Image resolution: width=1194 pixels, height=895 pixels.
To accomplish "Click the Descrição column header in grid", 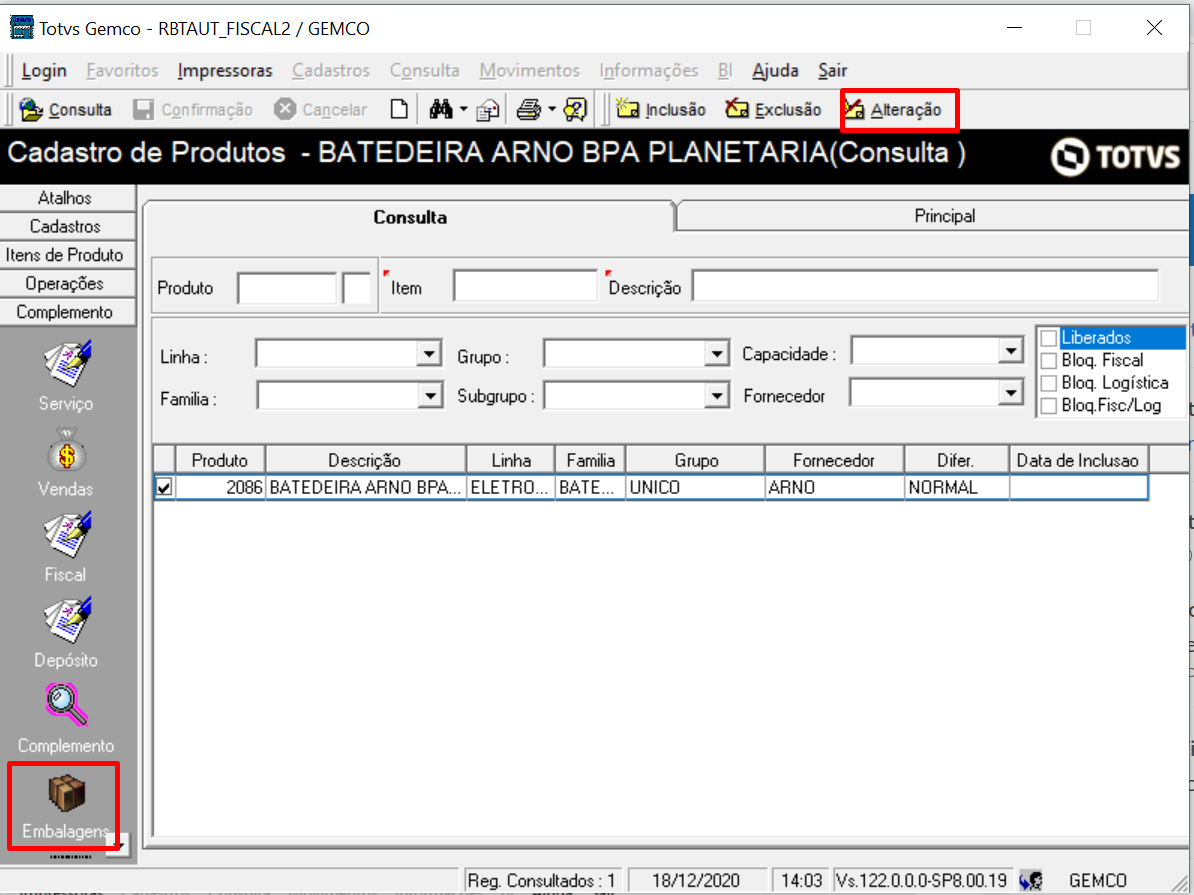I will tap(365, 460).
